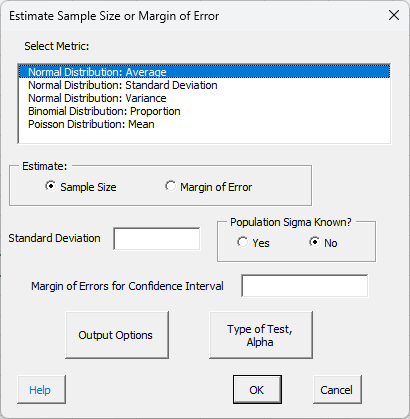Set Population Sigma Known to Yes
Screen dimensions: 410x419
pos(242,242)
